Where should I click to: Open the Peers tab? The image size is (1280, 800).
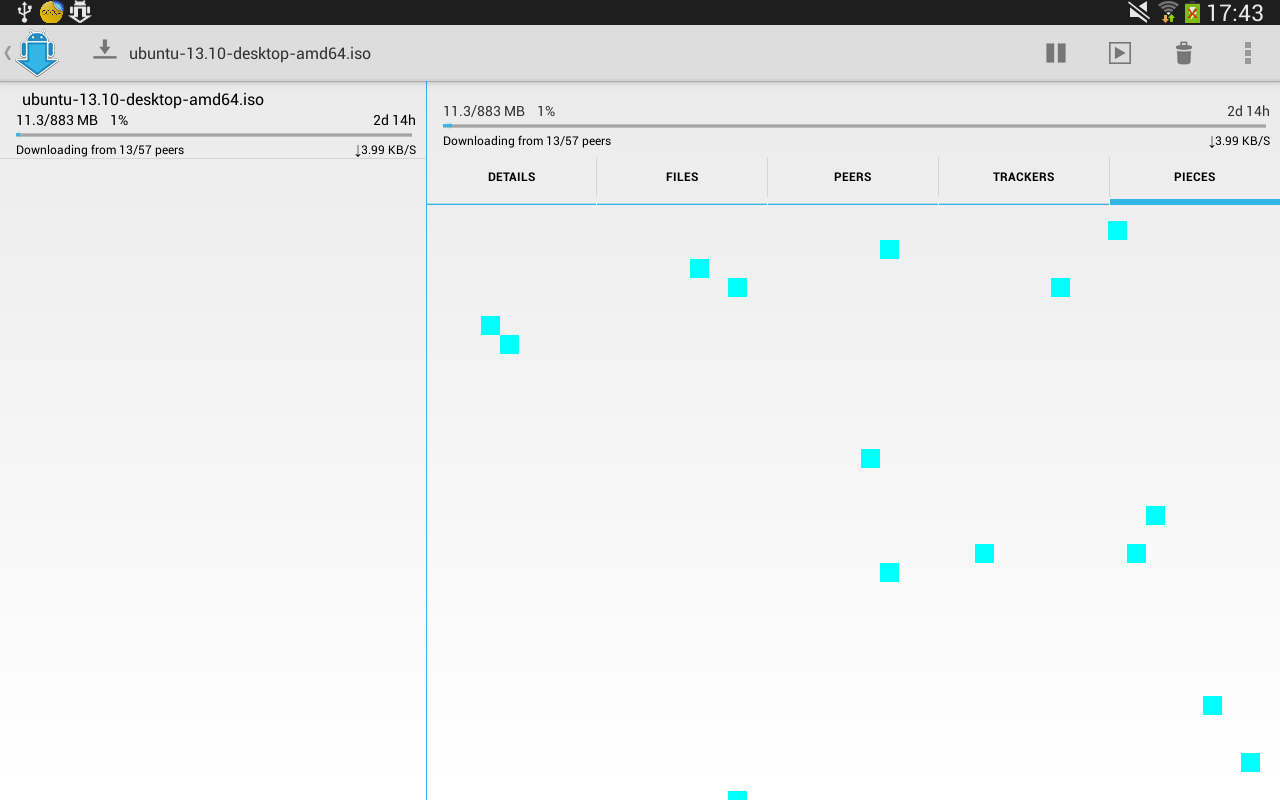[x=853, y=177]
